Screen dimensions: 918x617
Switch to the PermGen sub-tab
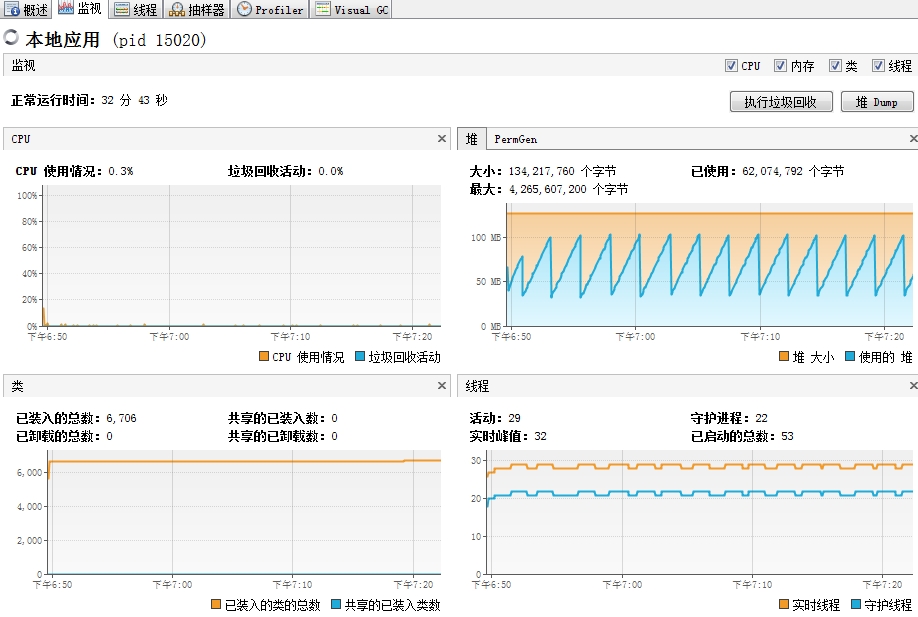pos(515,139)
